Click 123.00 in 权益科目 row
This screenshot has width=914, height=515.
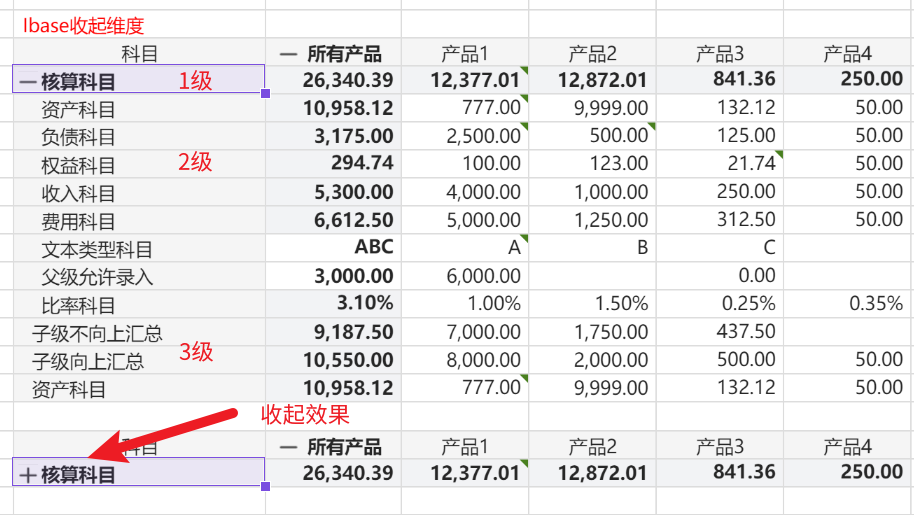click(x=619, y=164)
